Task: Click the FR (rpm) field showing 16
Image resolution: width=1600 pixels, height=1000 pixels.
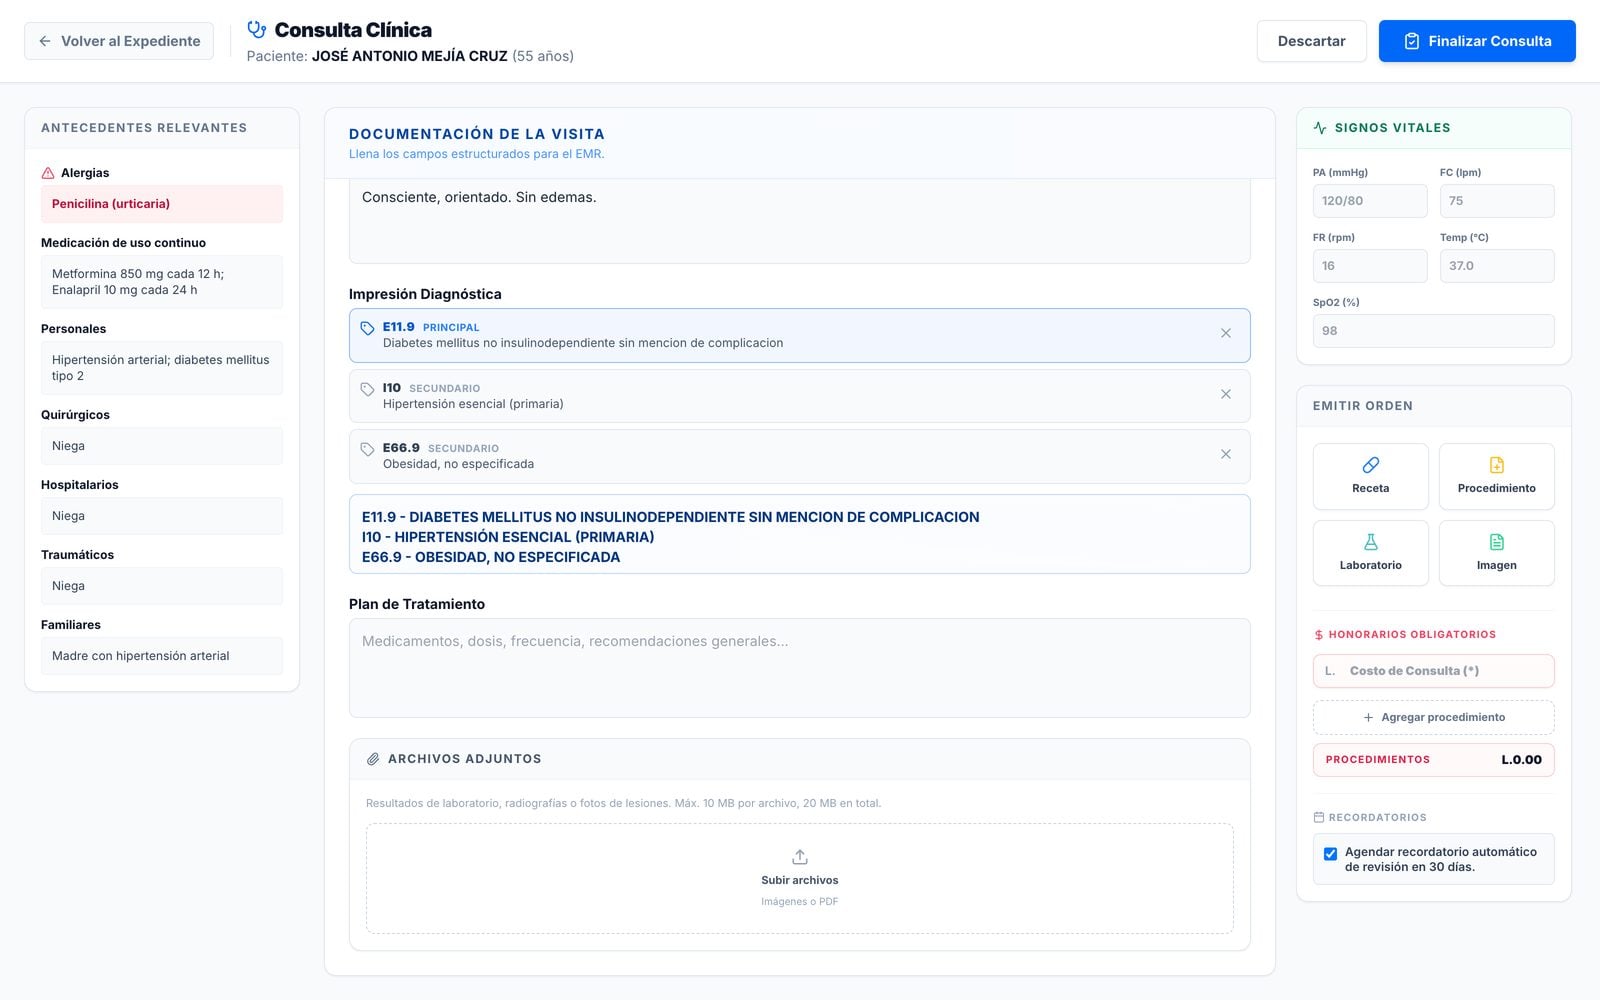Action: click(1370, 266)
